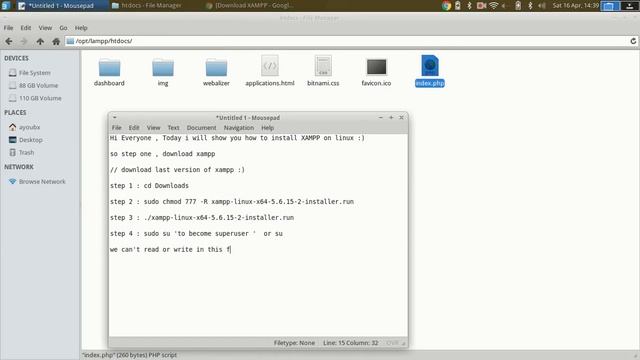Open File menu in File Manager
This screenshot has height=360, width=640.
[9, 28]
